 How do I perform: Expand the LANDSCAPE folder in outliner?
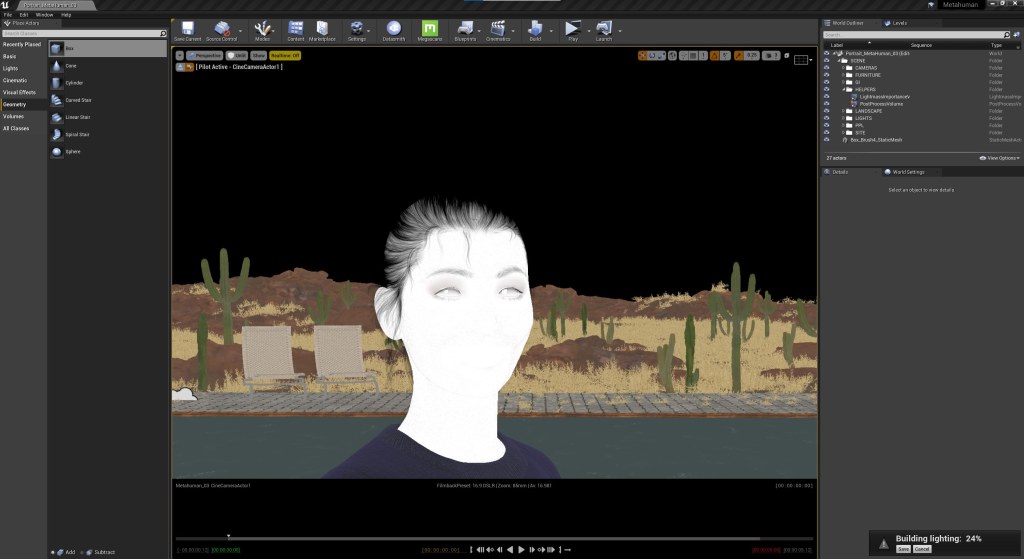(x=842, y=110)
